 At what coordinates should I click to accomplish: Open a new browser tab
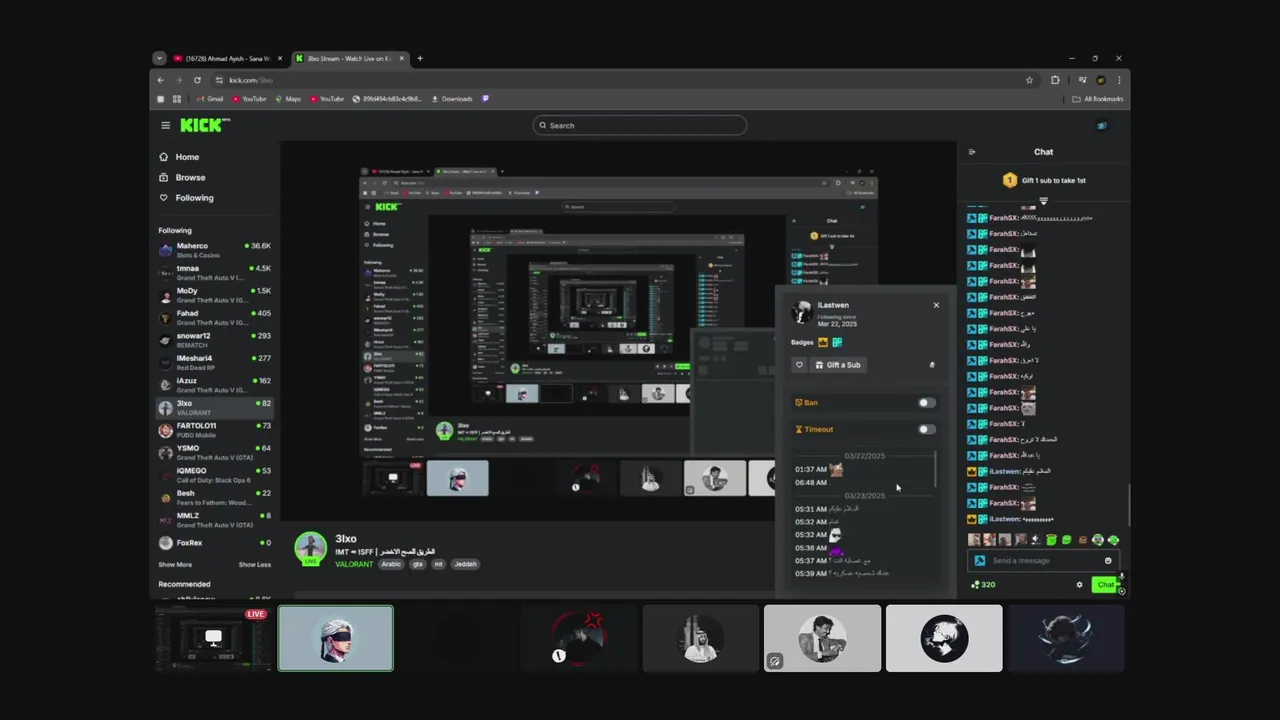coord(420,58)
